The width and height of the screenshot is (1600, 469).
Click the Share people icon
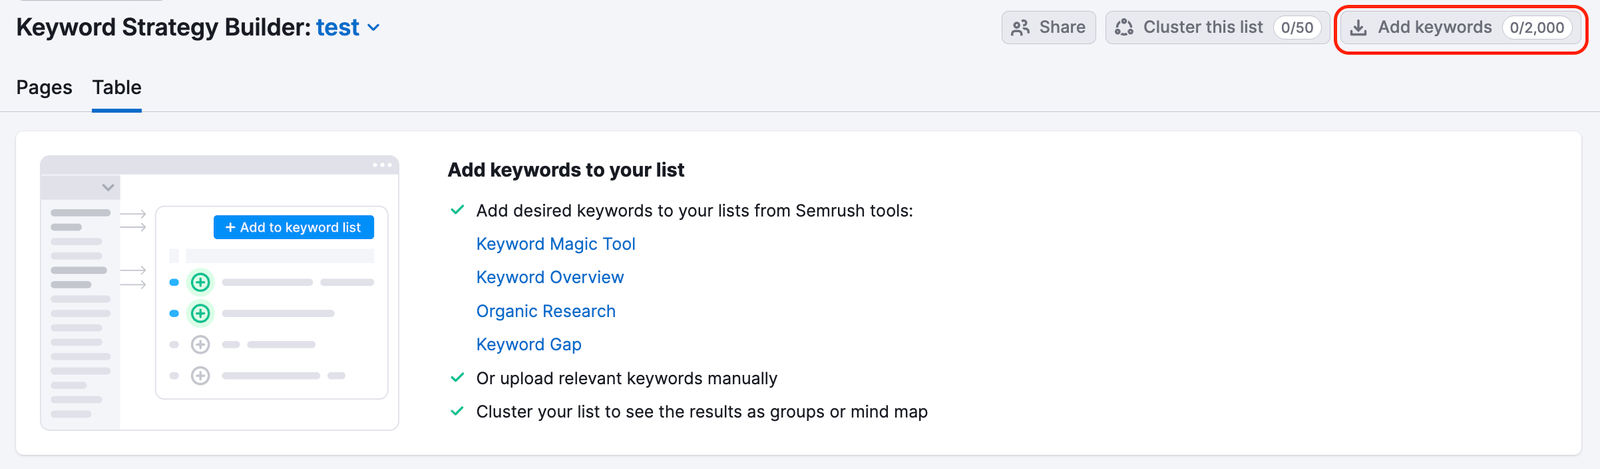[x=1020, y=28]
